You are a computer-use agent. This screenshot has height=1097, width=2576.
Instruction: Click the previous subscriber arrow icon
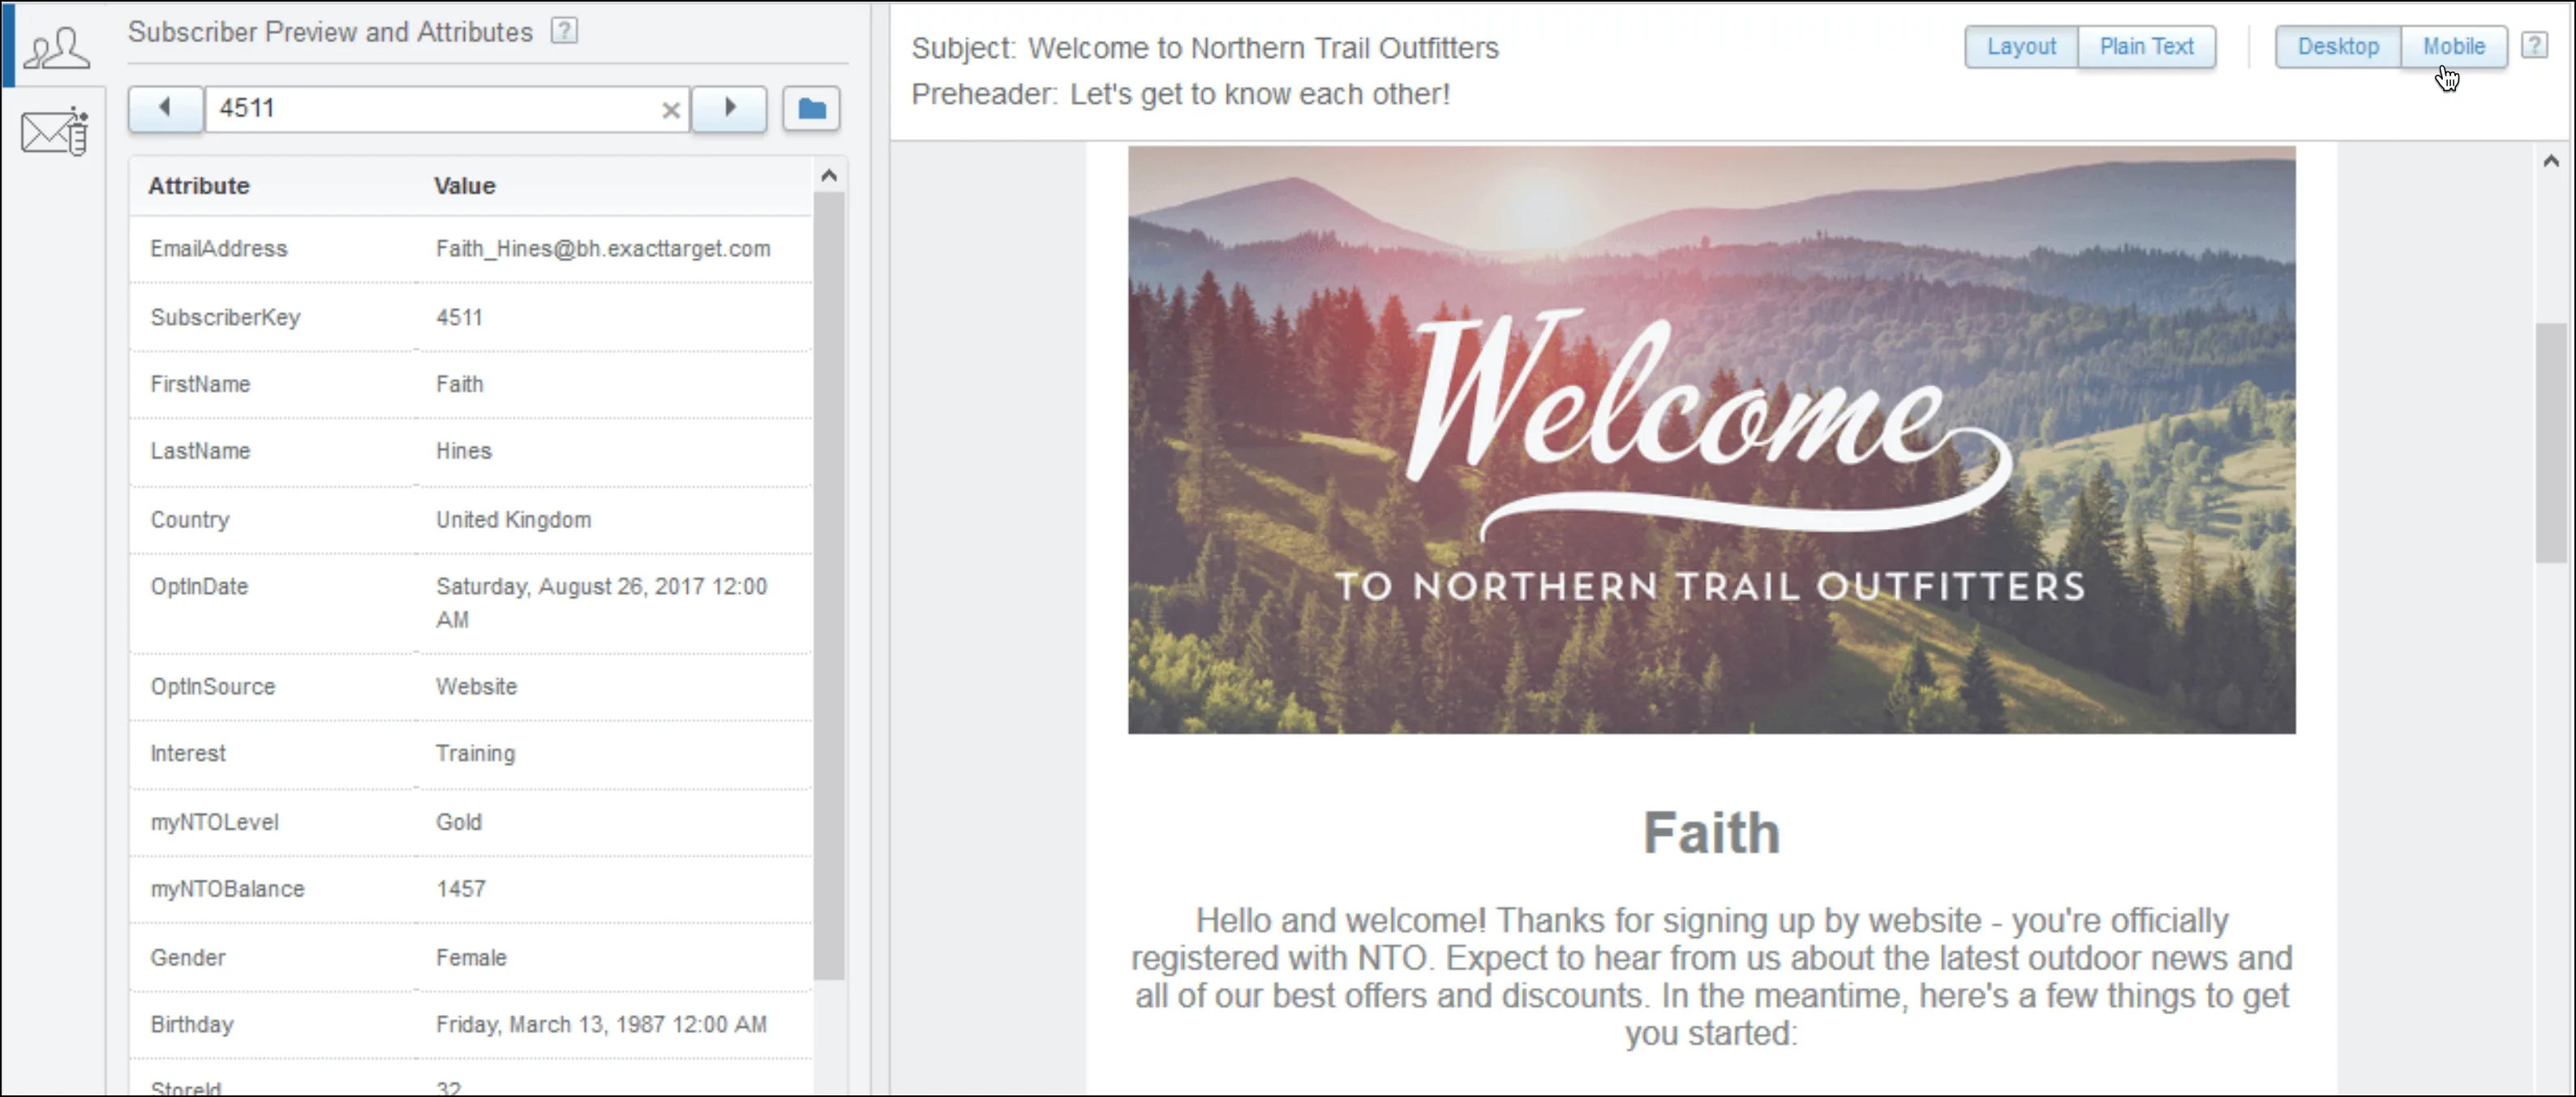pos(165,107)
